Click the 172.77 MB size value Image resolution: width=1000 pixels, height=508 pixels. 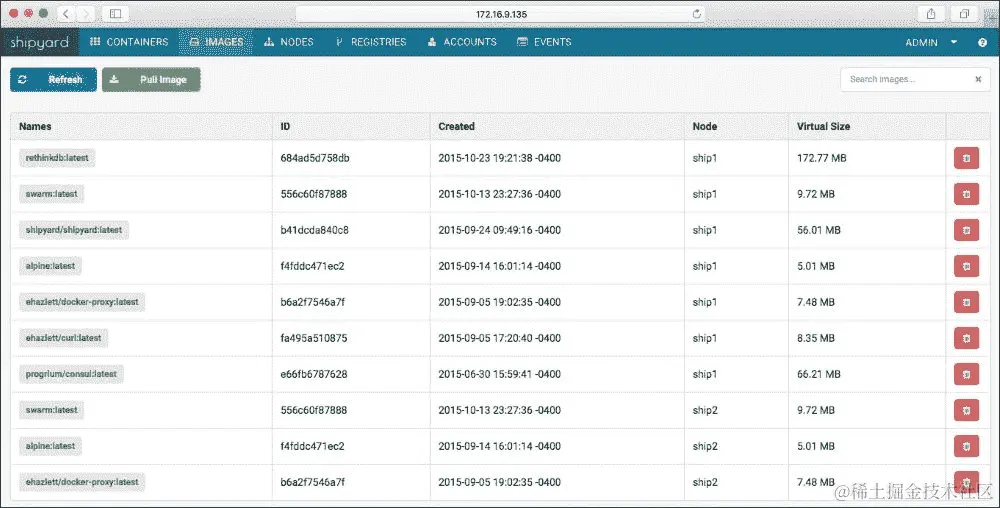pyautogui.click(x=821, y=158)
